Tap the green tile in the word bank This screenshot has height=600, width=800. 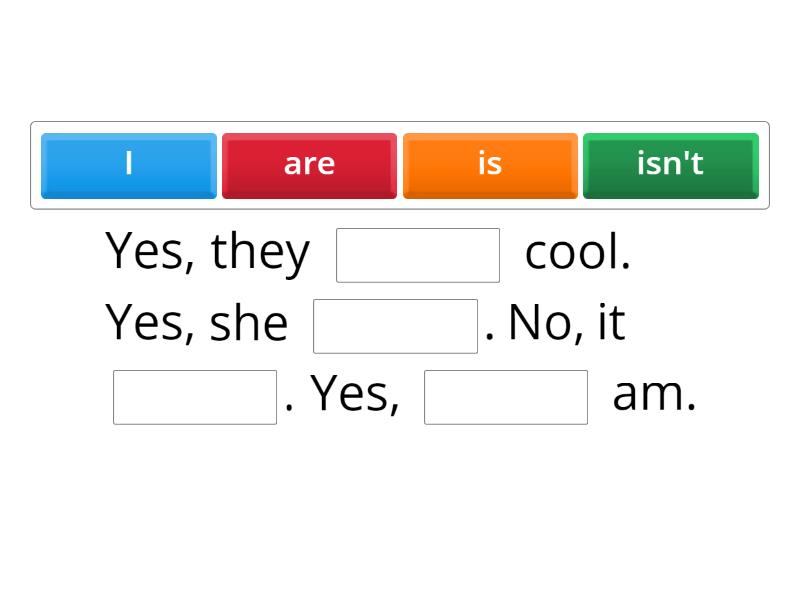point(670,165)
